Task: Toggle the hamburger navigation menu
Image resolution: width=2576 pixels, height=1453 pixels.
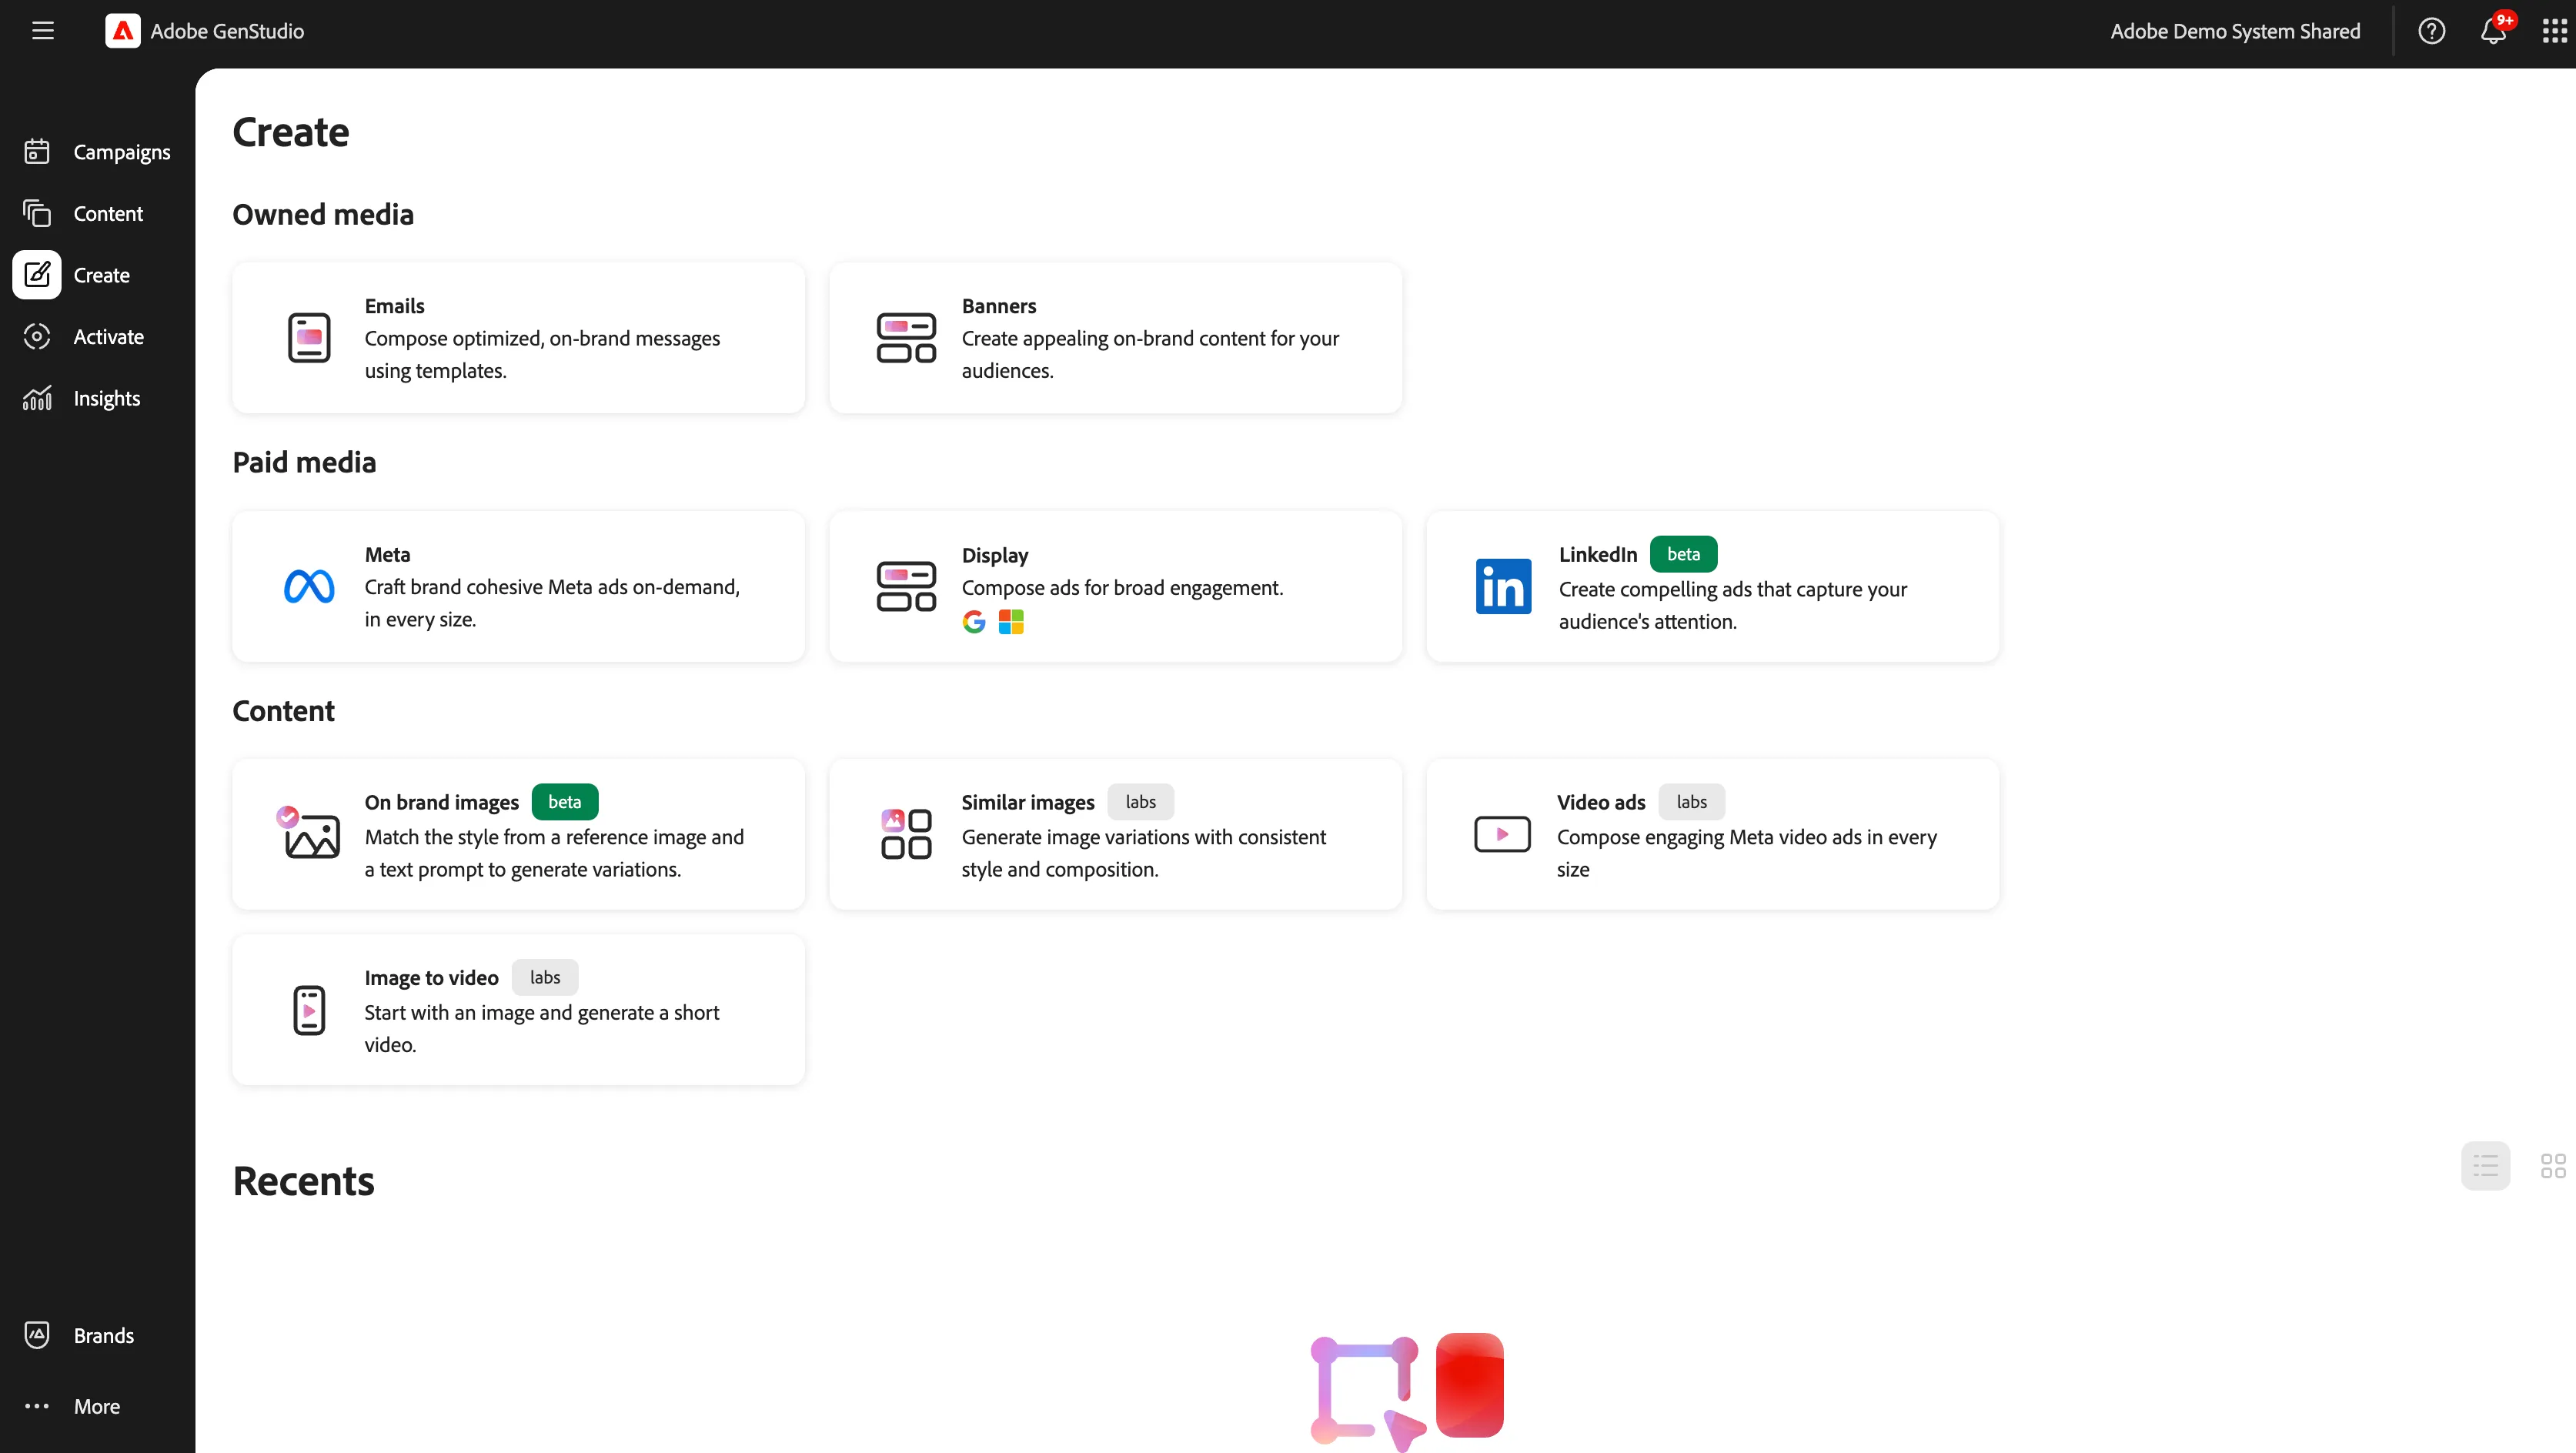Action: pyautogui.click(x=43, y=31)
